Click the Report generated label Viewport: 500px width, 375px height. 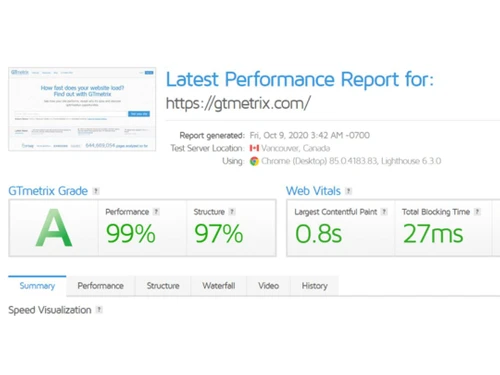coord(212,135)
